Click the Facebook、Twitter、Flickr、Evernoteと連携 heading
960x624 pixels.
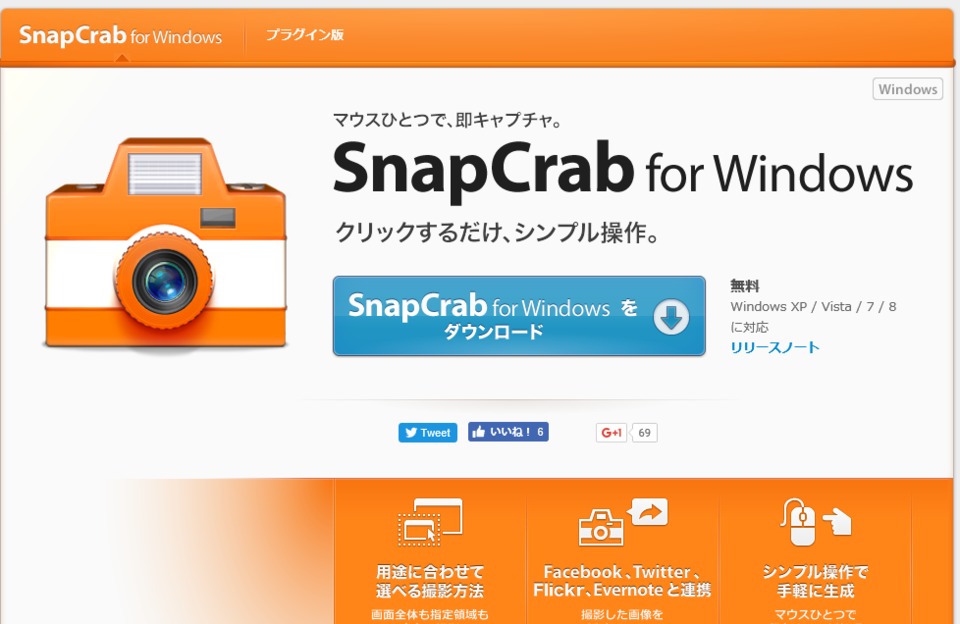pyautogui.click(x=622, y=581)
